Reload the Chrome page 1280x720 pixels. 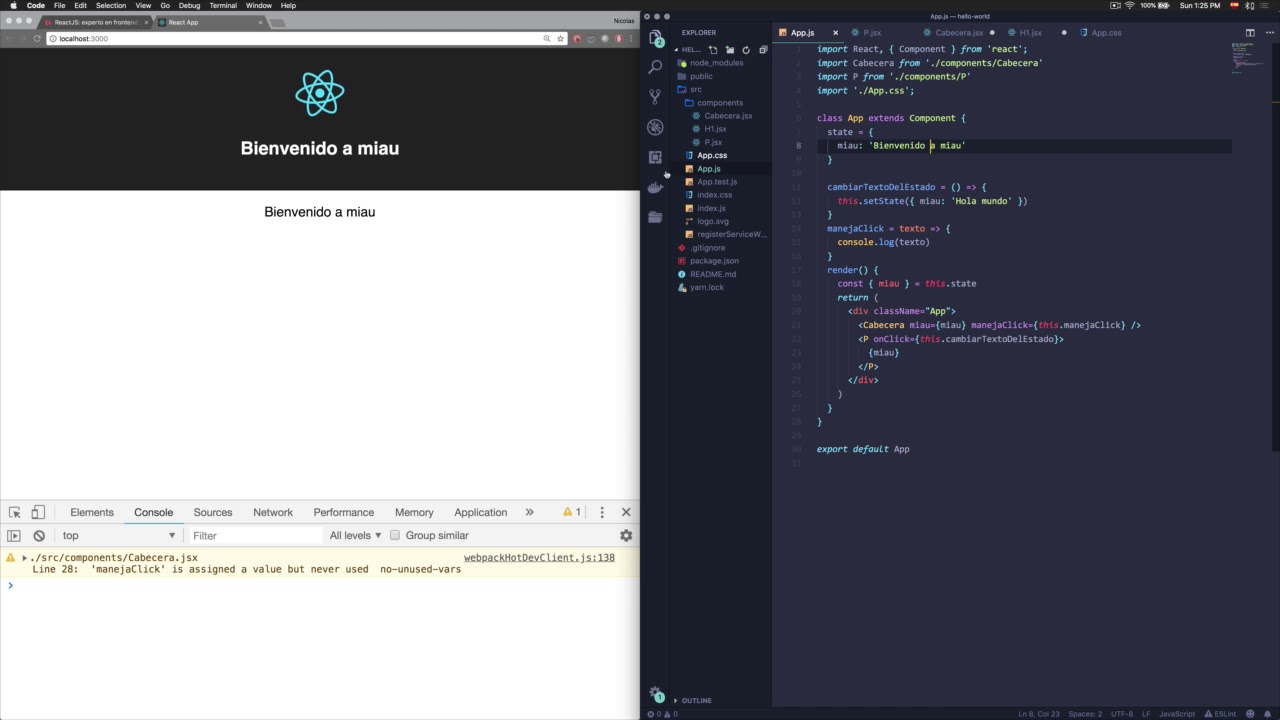tap(38, 38)
